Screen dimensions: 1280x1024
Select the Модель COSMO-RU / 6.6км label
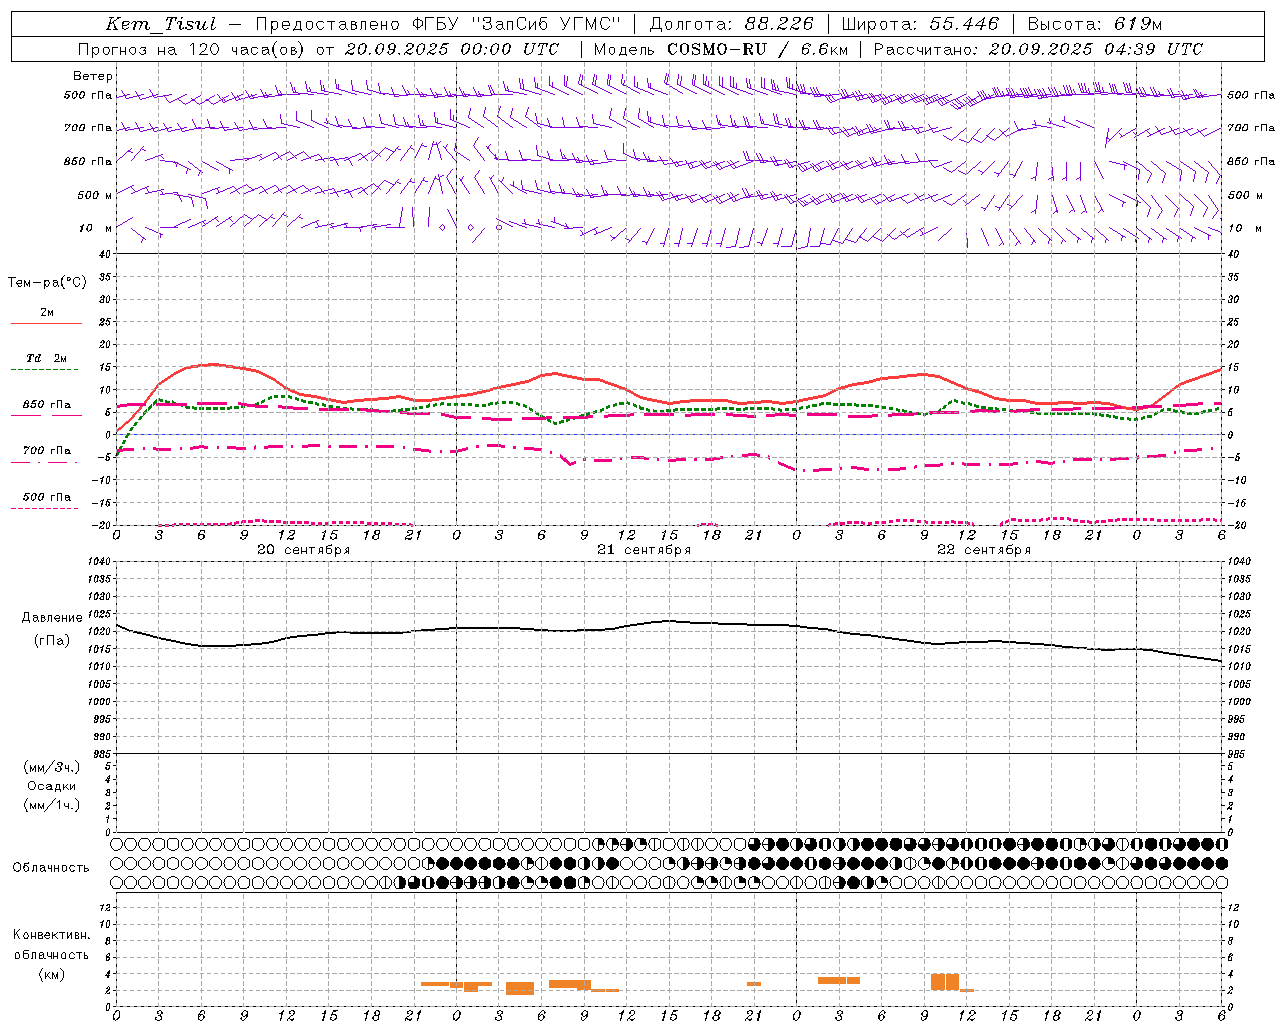click(720, 49)
